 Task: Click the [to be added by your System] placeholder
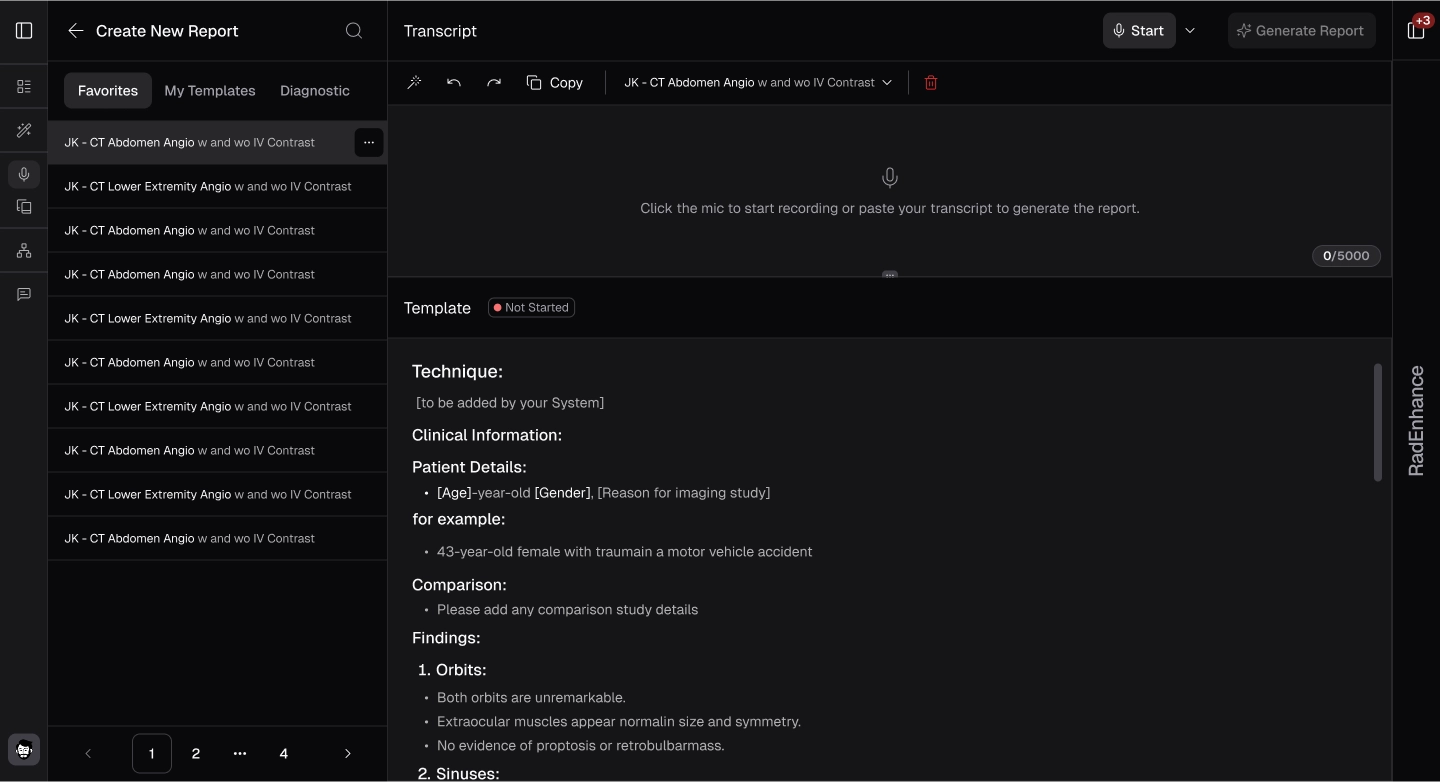point(510,403)
